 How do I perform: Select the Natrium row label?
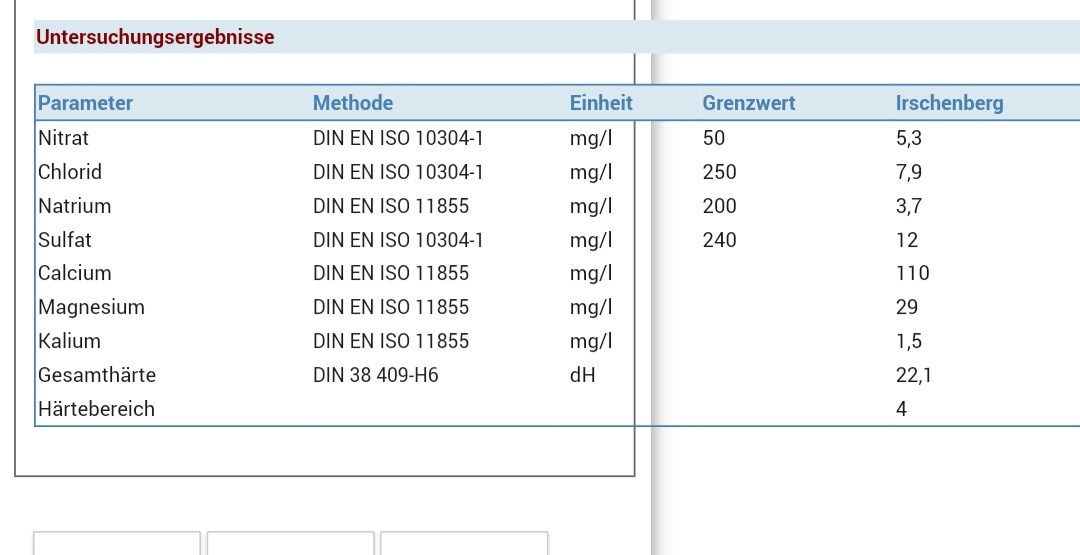[74, 206]
